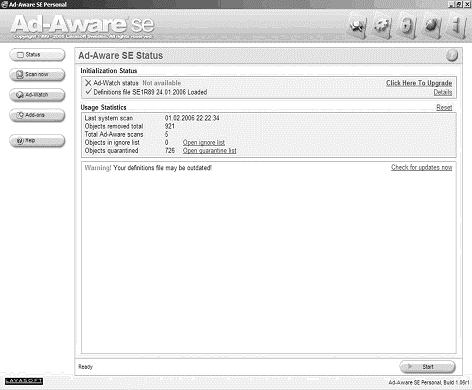472x390 pixels.
Task: Open settings via the gear icon
Action: click(x=381, y=26)
